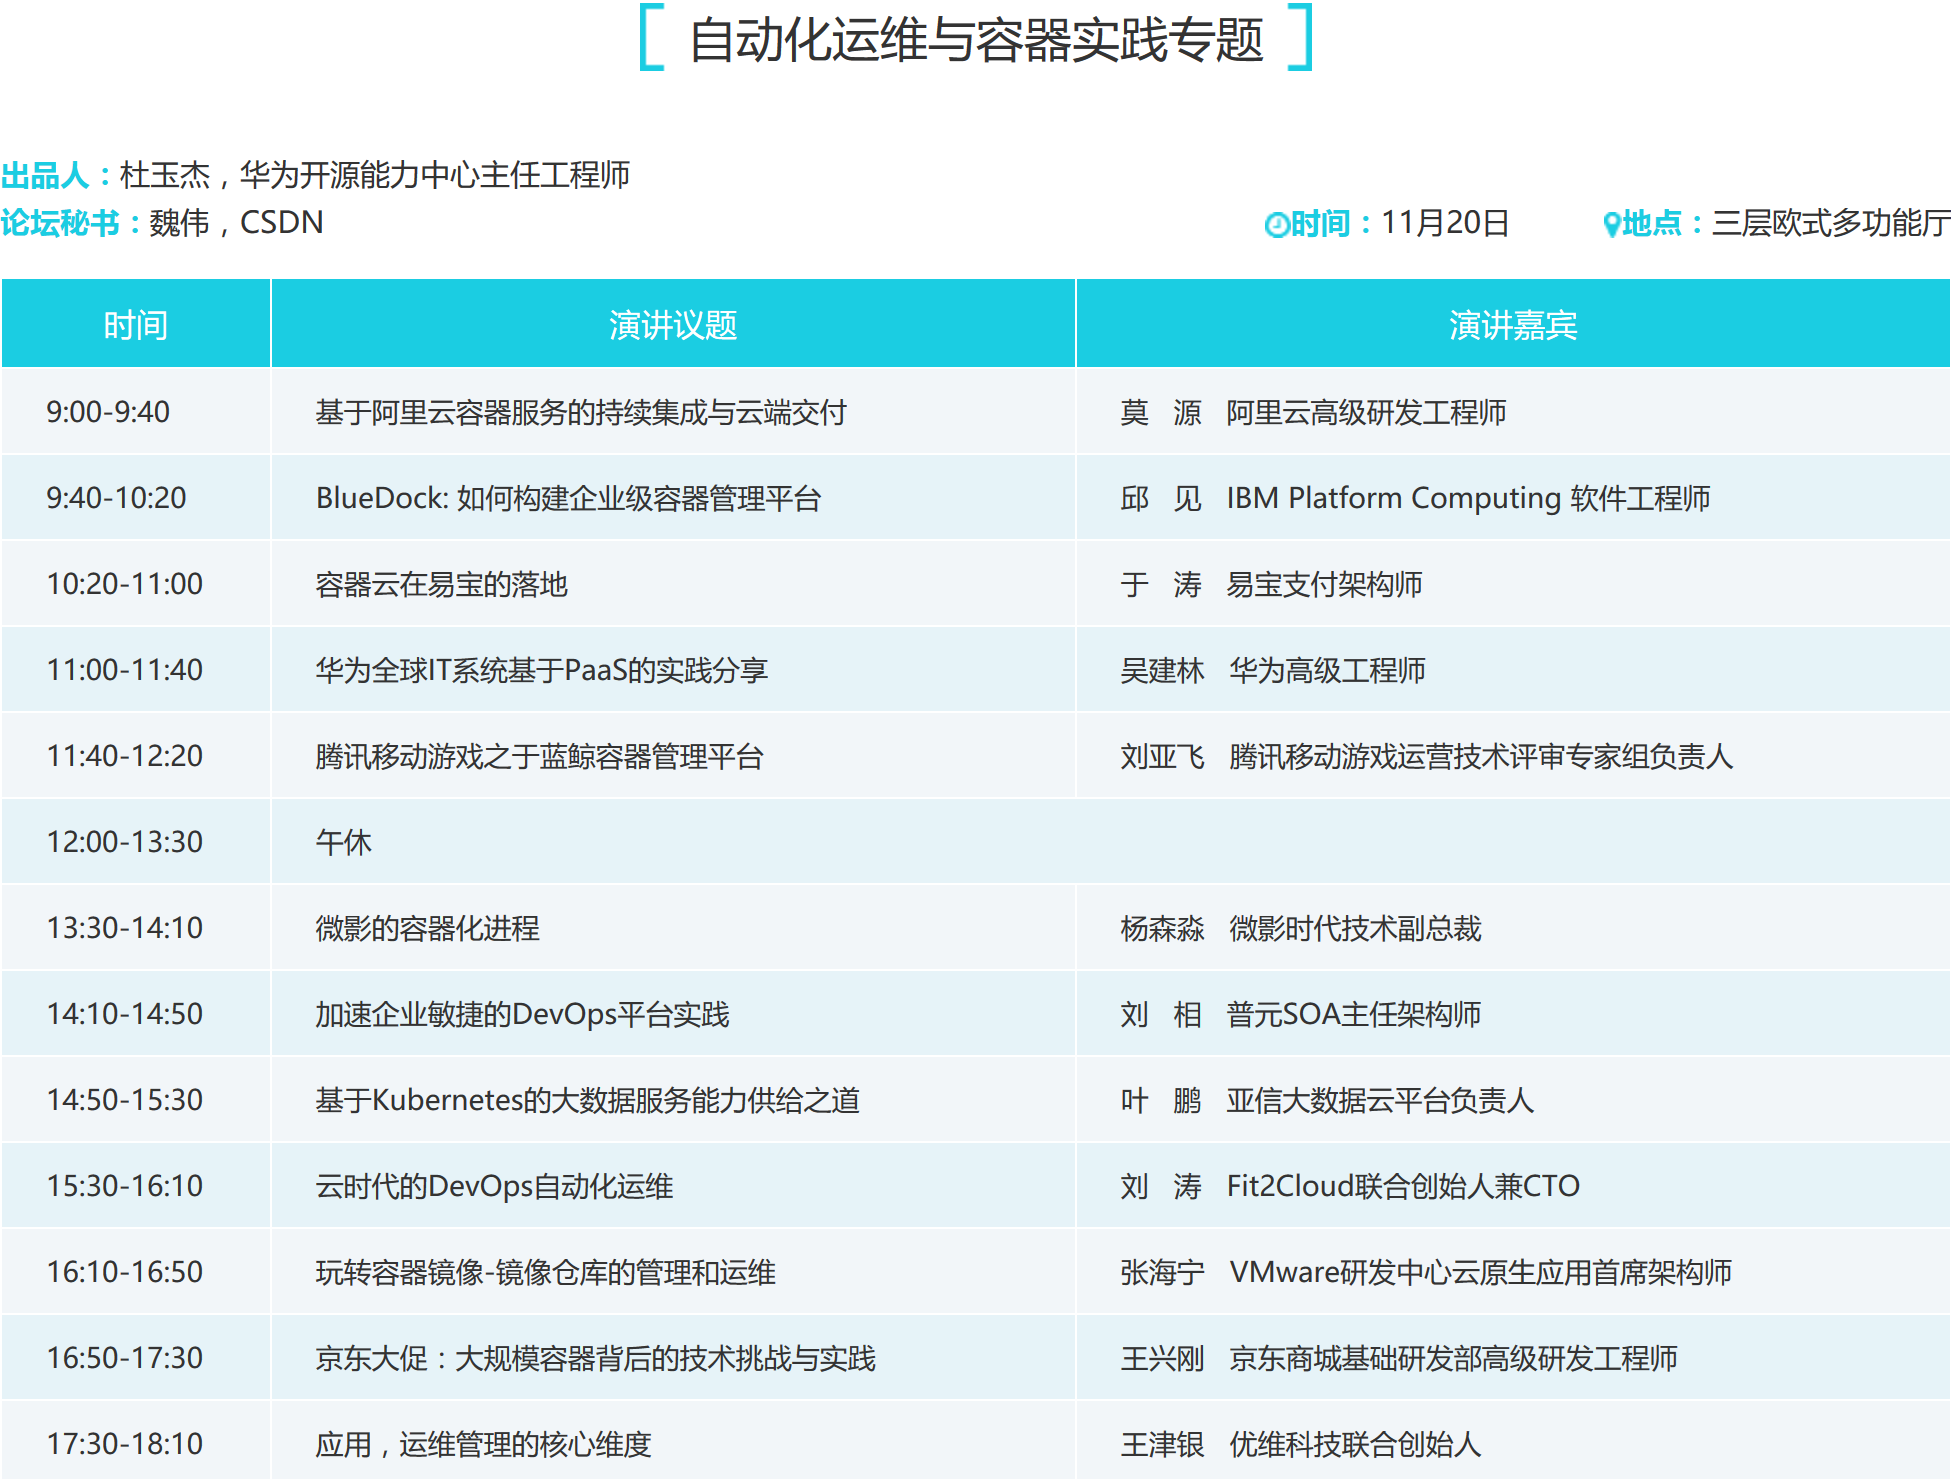Select speaker 吴建林 华为高级工程师
This screenshot has height=1479, width=1951.
(x=1272, y=670)
